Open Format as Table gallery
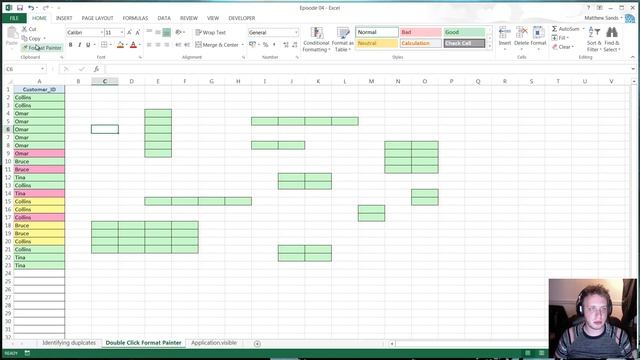The height and width of the screenshot is (360, 640). tap(342, 39)
